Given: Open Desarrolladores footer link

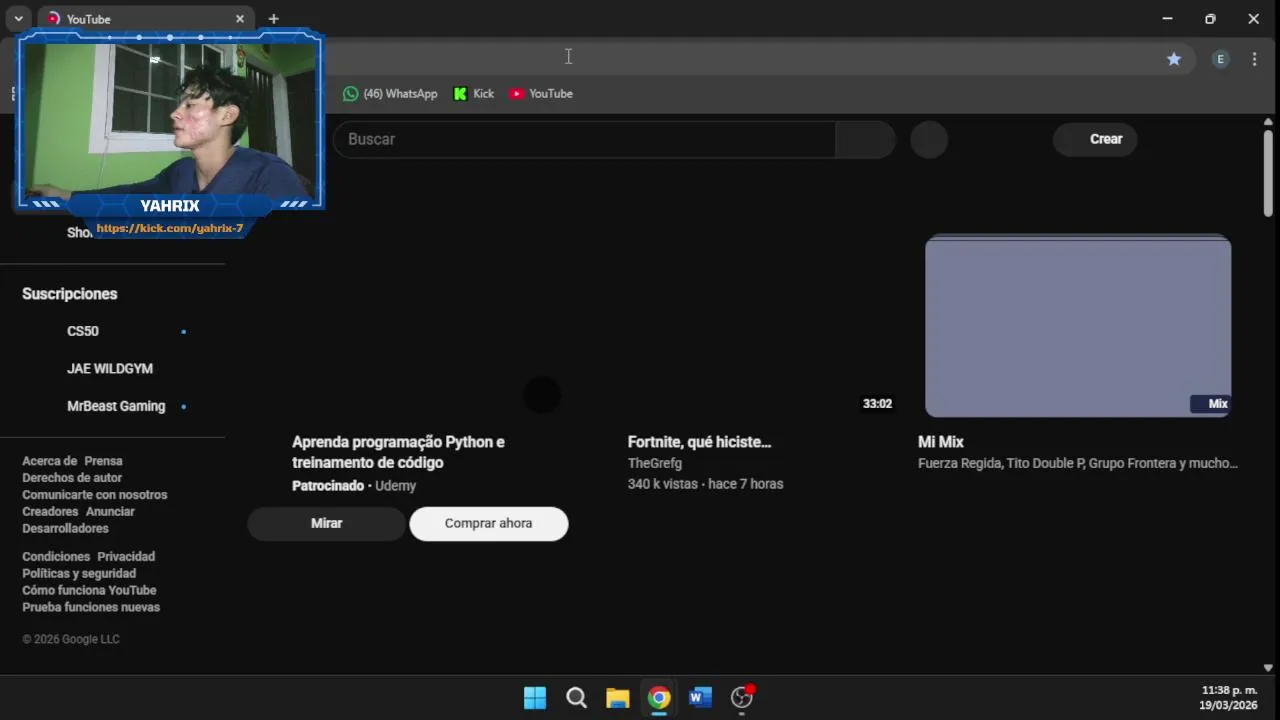Looking at the screenshot, I should 65,528.
